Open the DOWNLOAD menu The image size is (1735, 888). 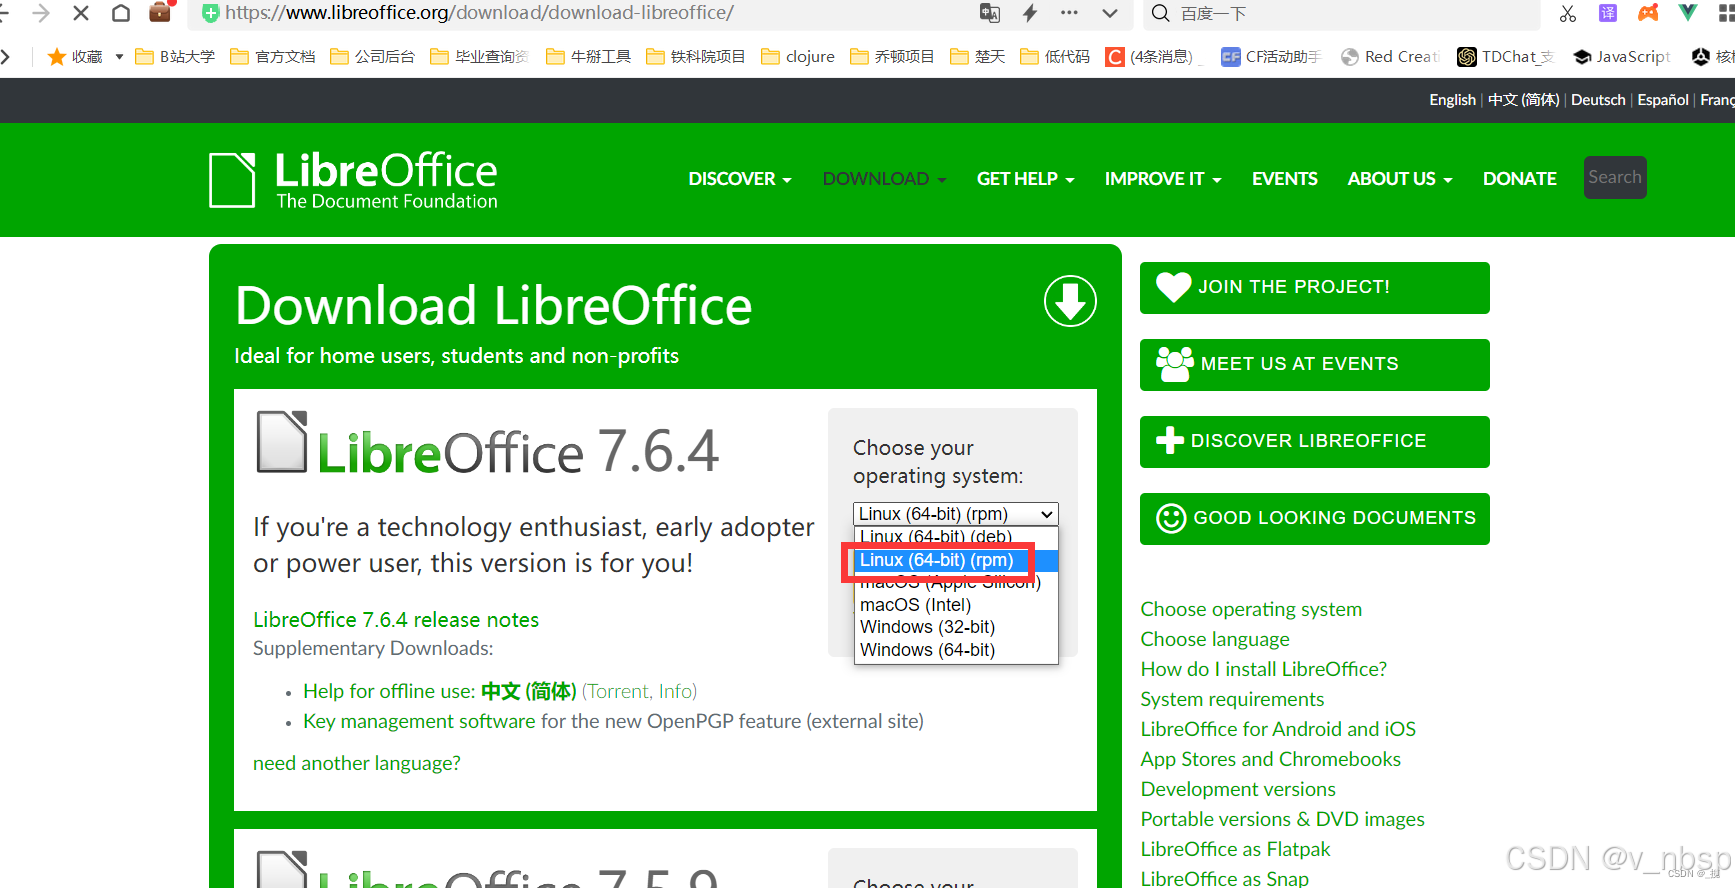pyautogui.click(x=884, y=178)
